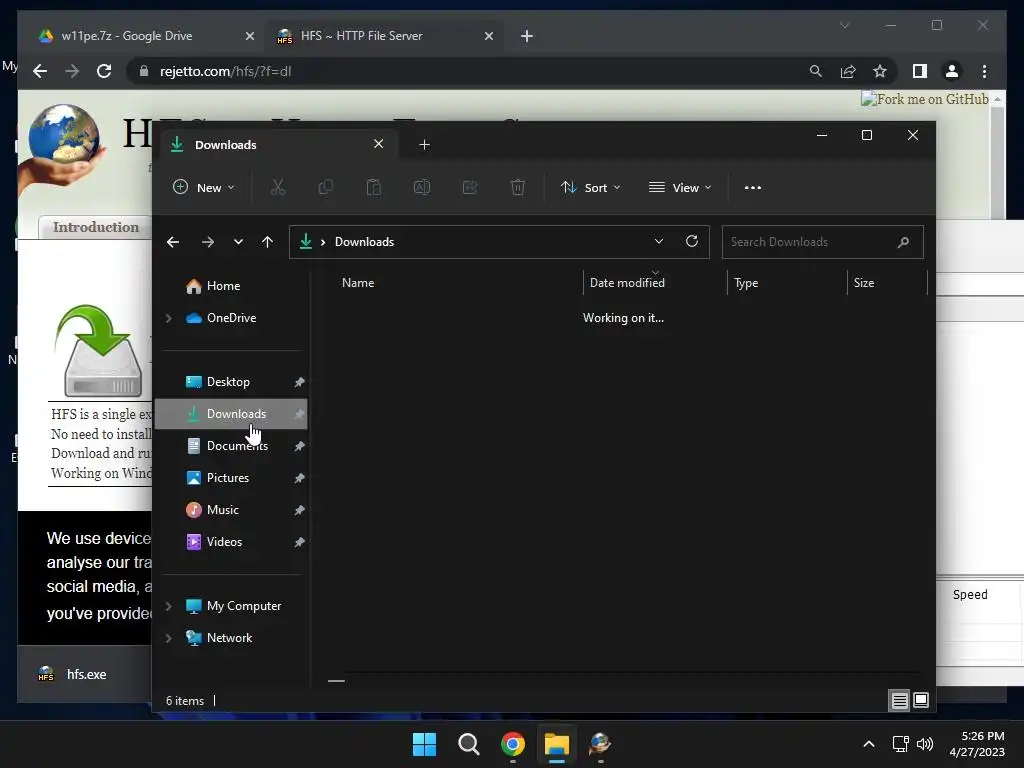This screenshot has width=1024, height=768.
Task: Click the Delete trash icon in Explorer toolbar
Action: point(518,187)
